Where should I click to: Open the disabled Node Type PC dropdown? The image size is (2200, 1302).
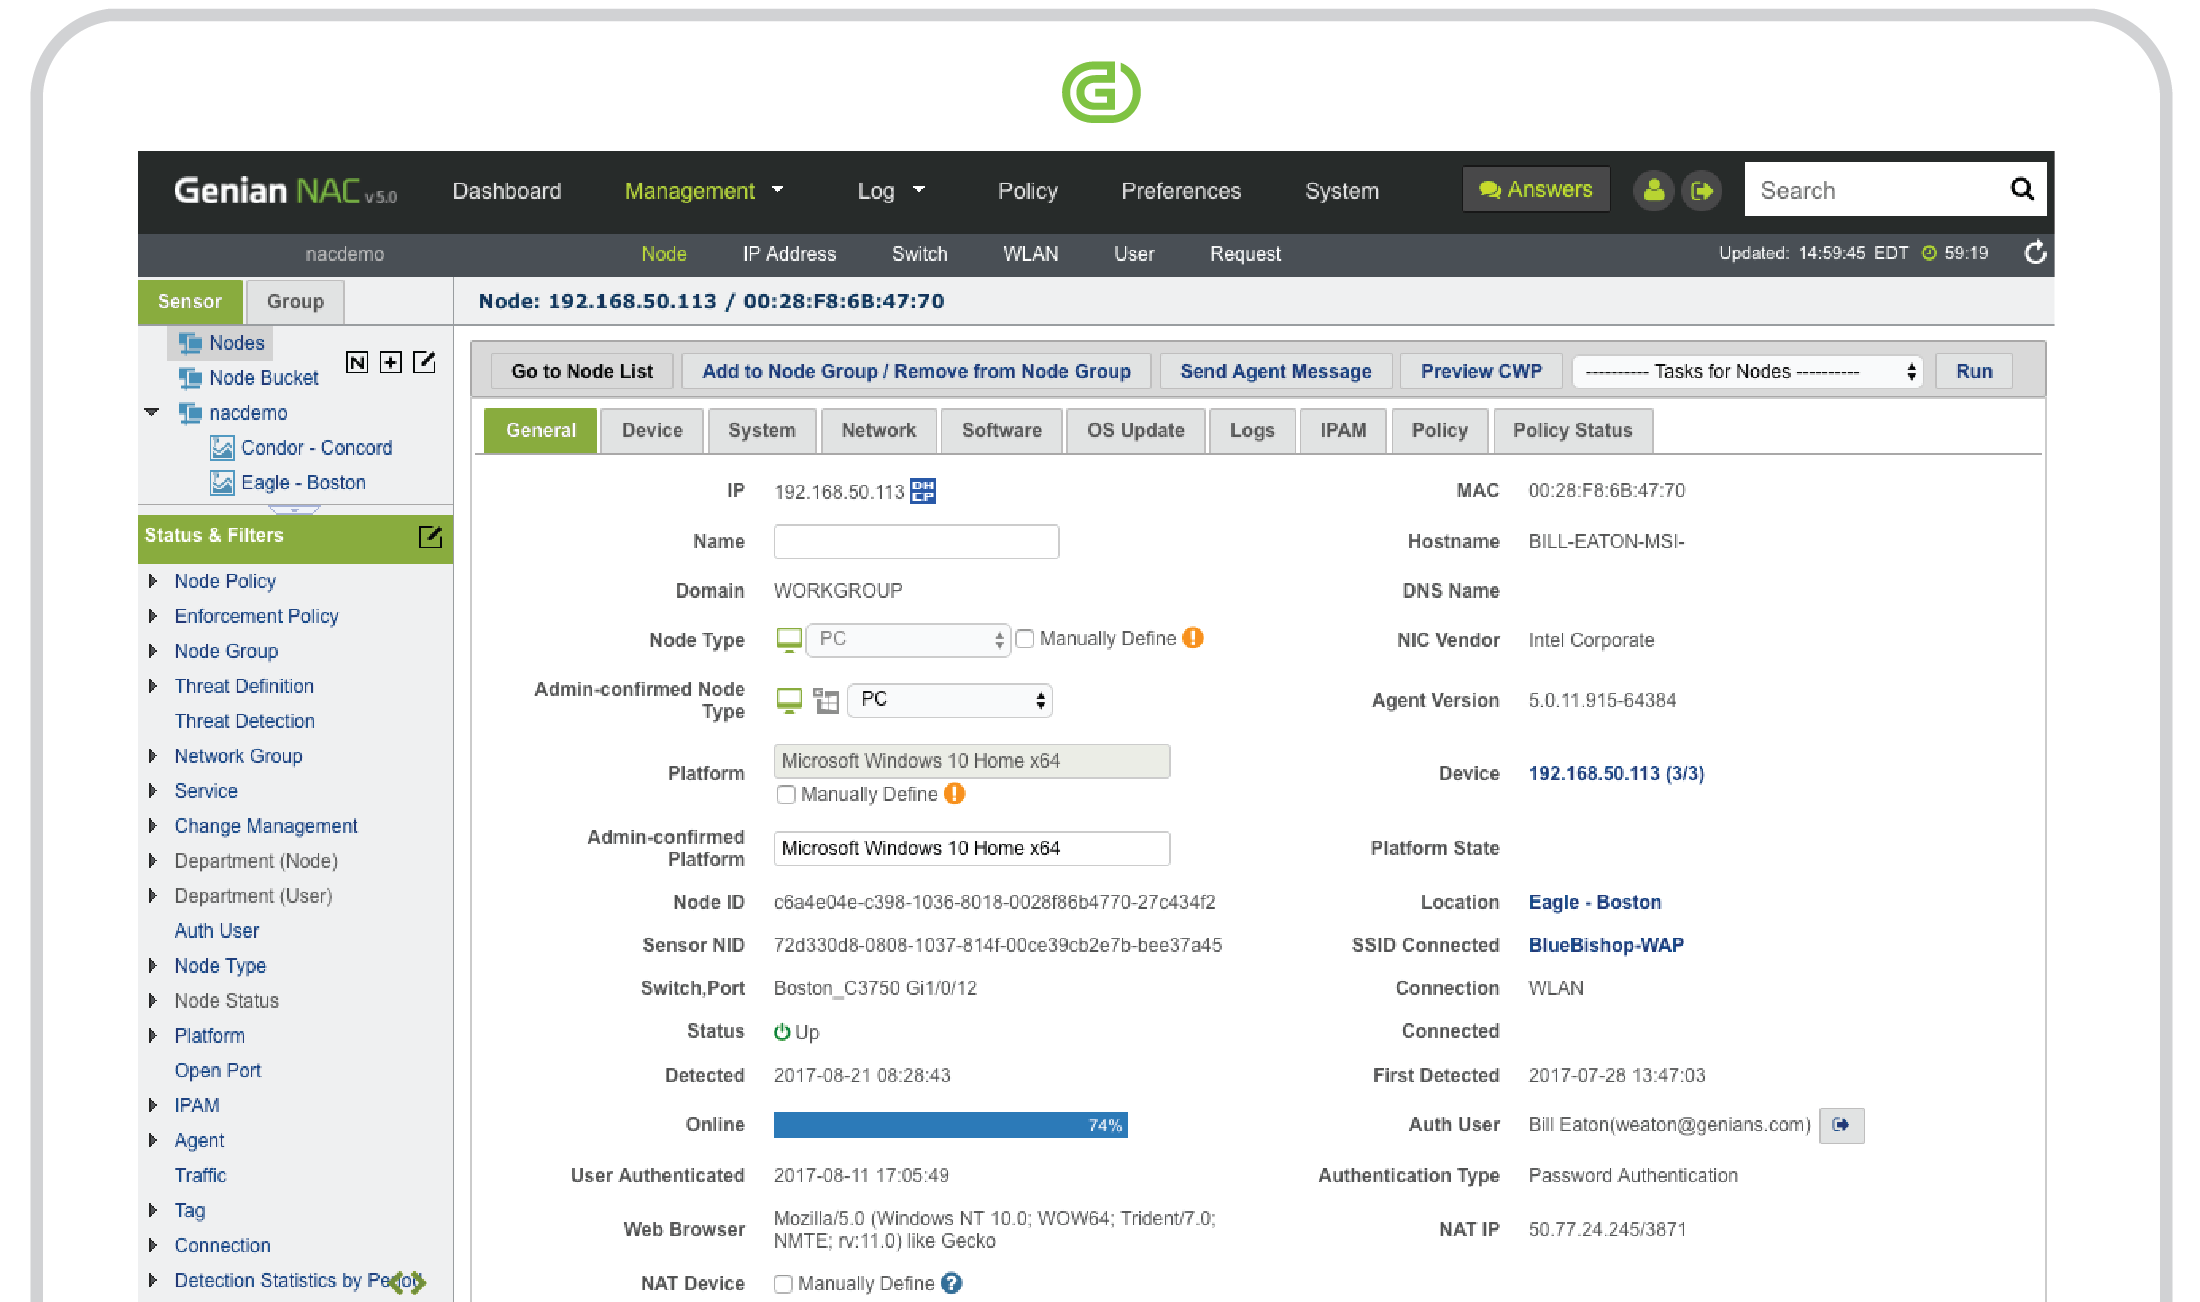[x=907, y=640]
